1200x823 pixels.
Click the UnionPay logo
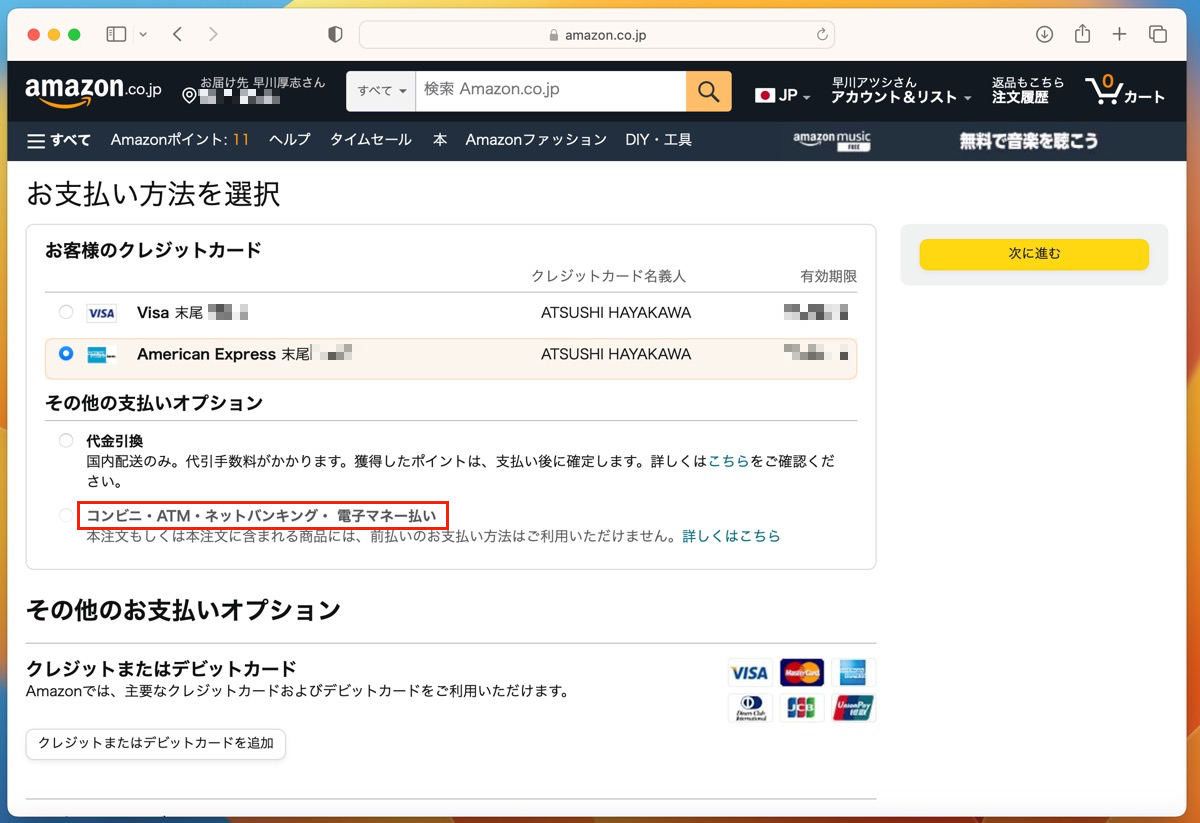pyautogui.click(x=853, y=708)
